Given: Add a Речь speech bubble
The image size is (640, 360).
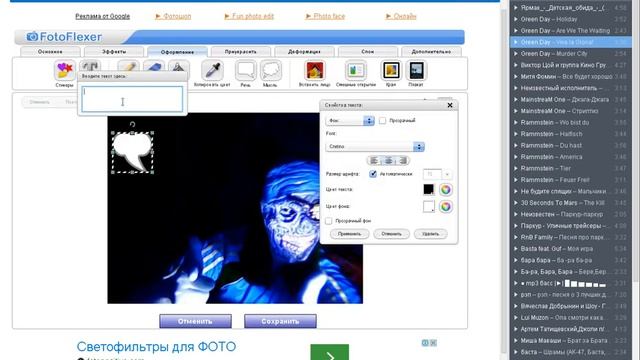Looking at the screenshot, I should pos(246,71).
